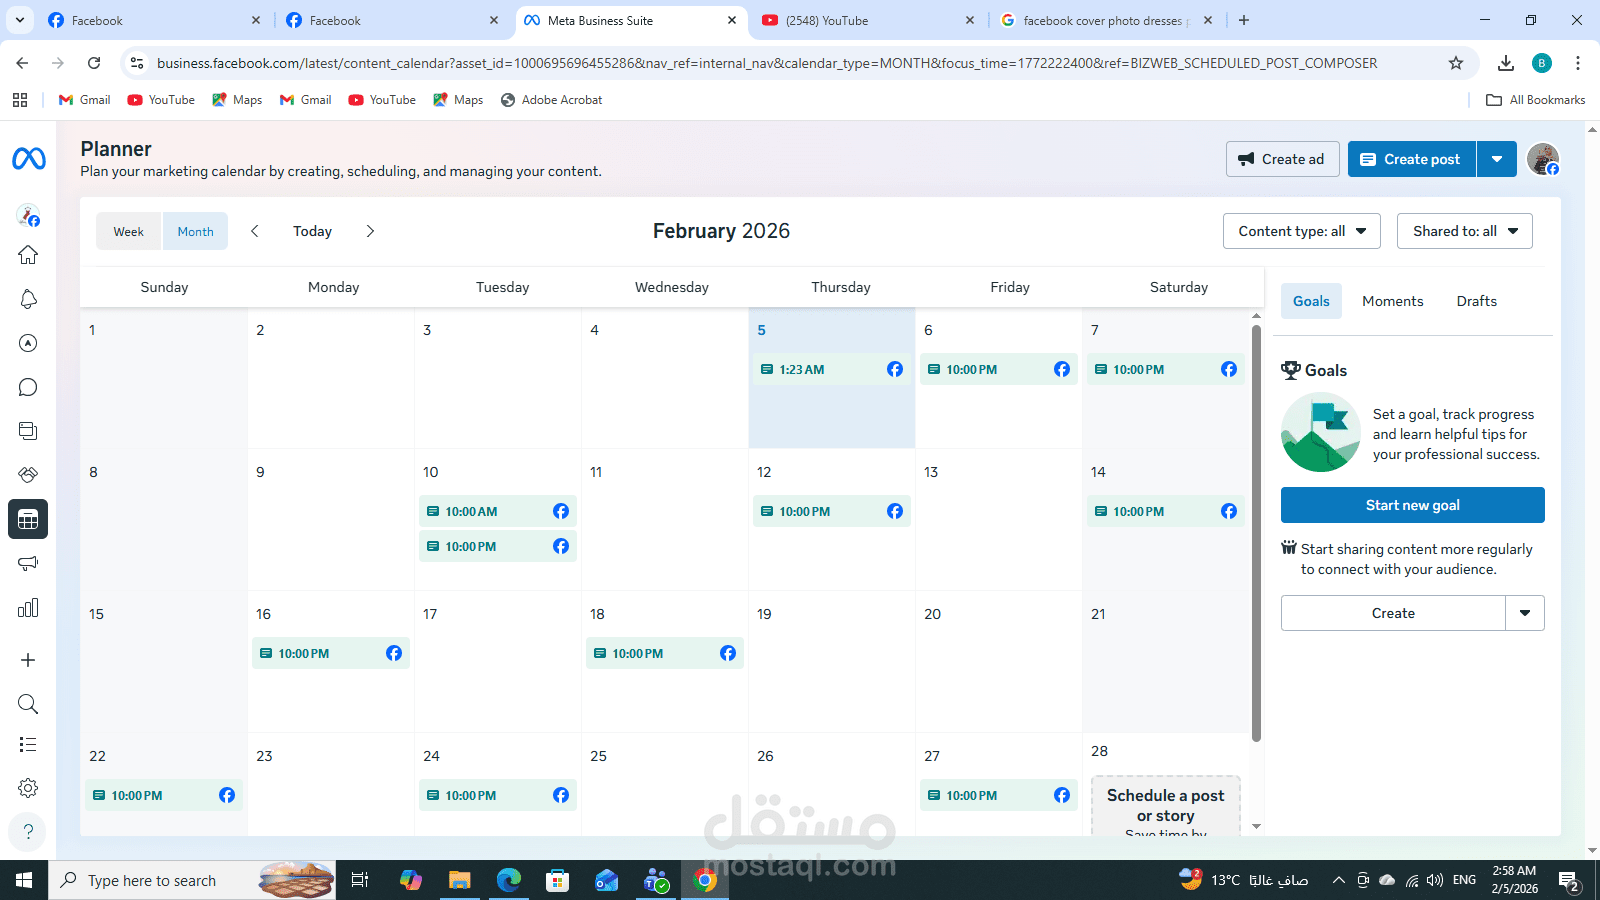Open Settings gear in the sidebar
The image size is (1600, 900).
coord(28,788)
